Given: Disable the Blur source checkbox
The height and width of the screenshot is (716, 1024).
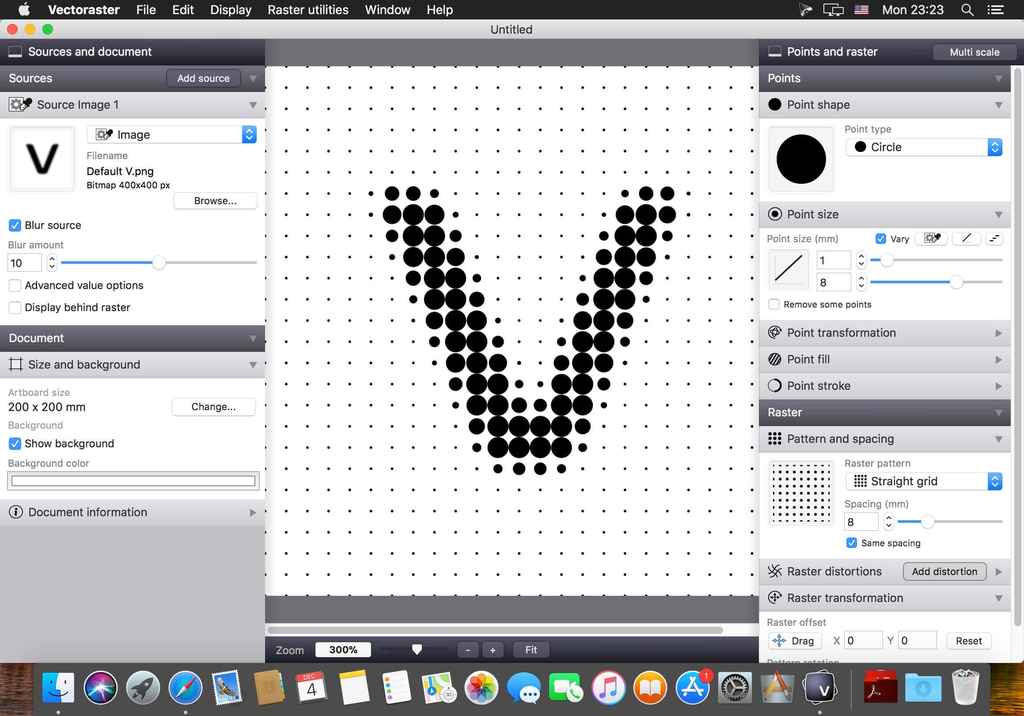Looking at the screenshot, I should point(15,225).
